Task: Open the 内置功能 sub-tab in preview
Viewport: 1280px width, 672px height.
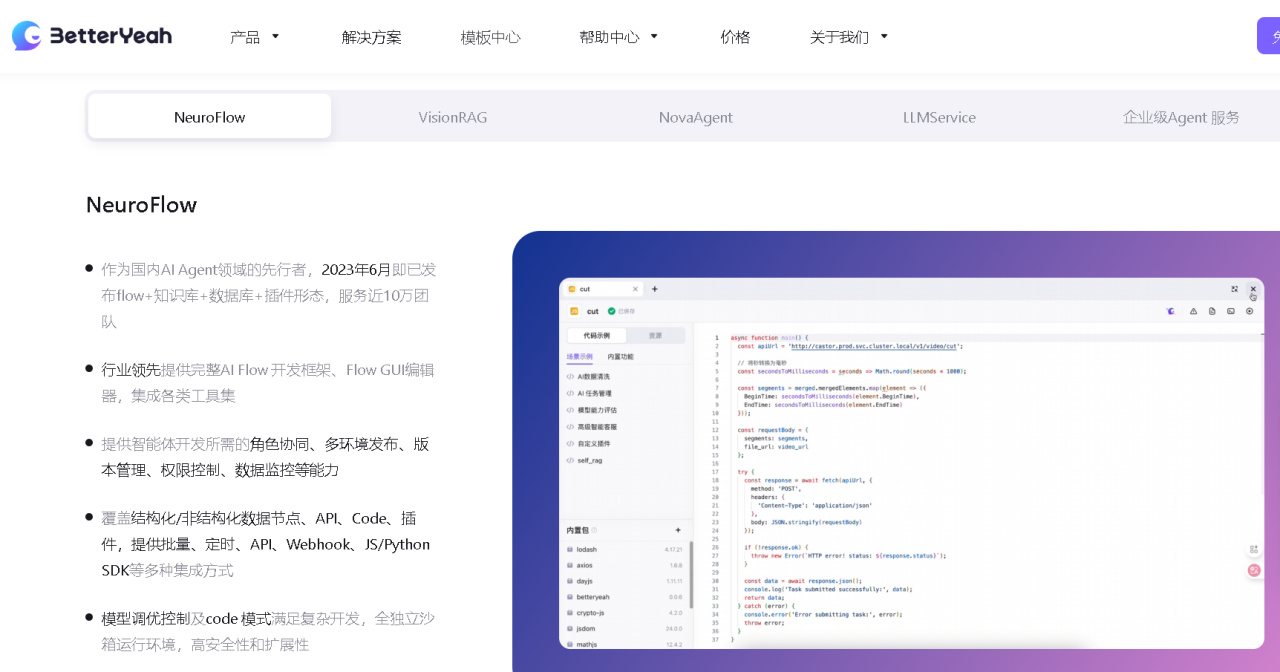Action: 620,356
